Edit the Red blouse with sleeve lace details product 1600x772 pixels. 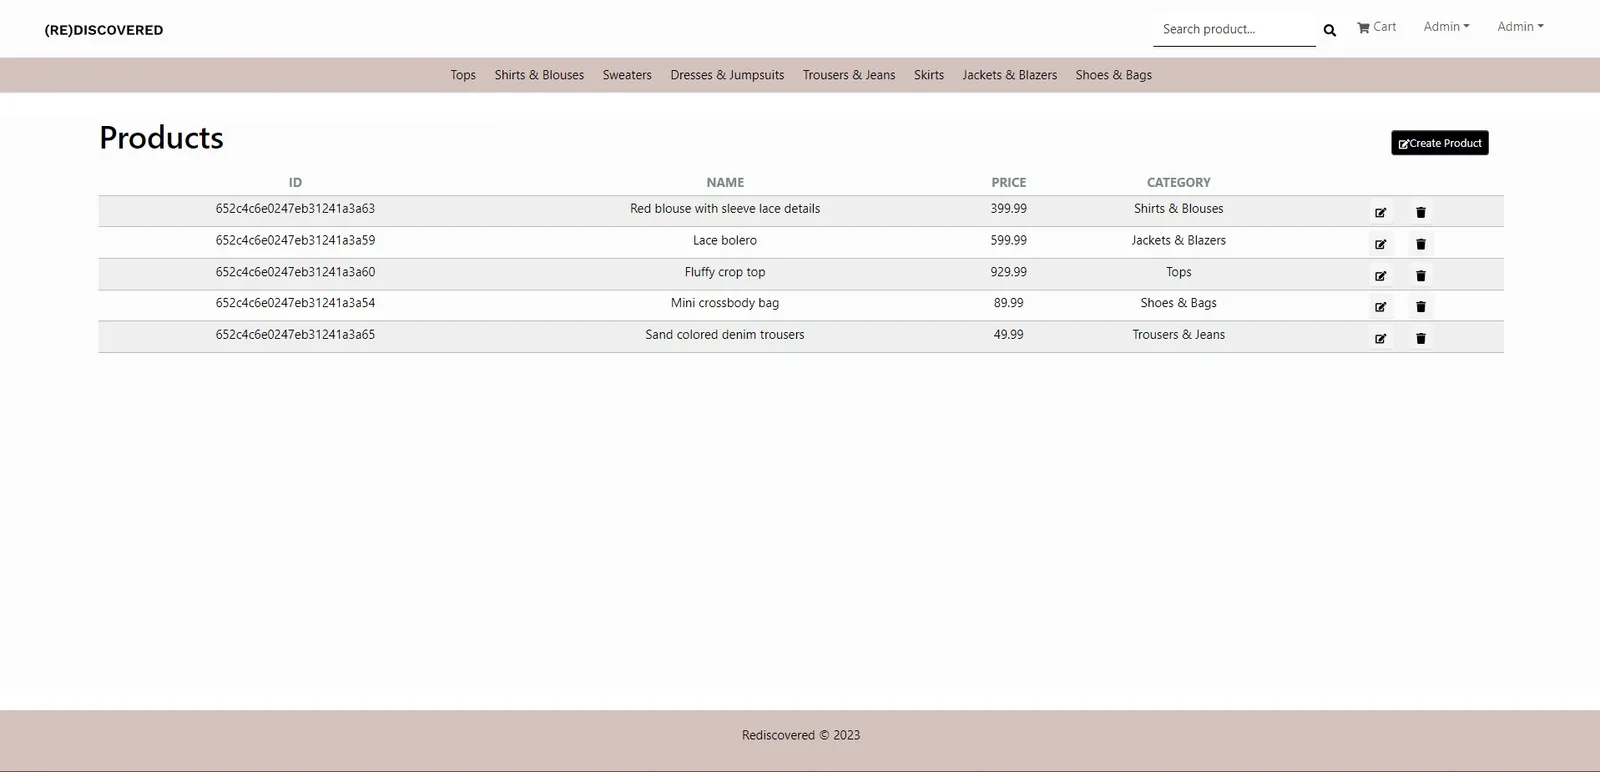click(1380, 212)
